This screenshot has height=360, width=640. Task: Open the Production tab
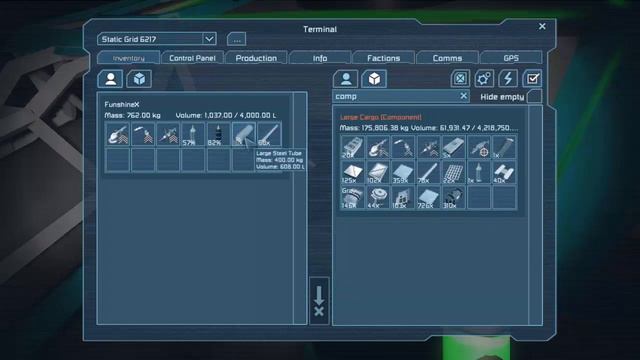[256, 58]
